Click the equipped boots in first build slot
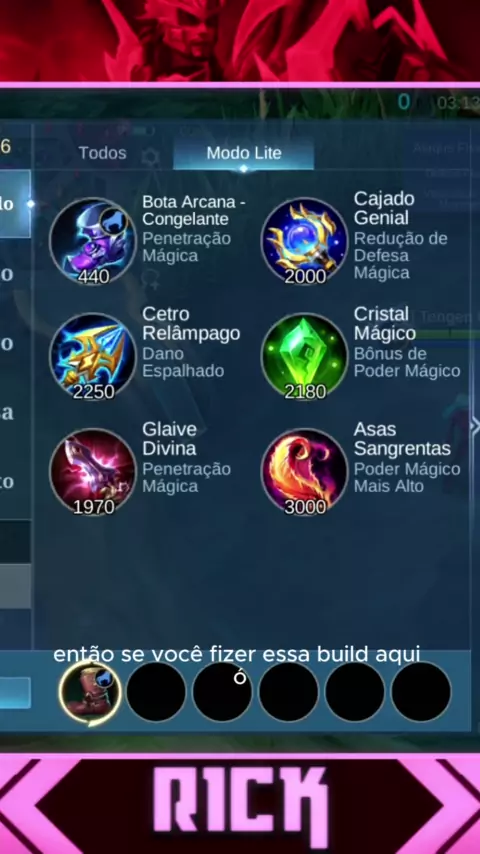The width and height of the screenshot is (480, 854). 90,692
